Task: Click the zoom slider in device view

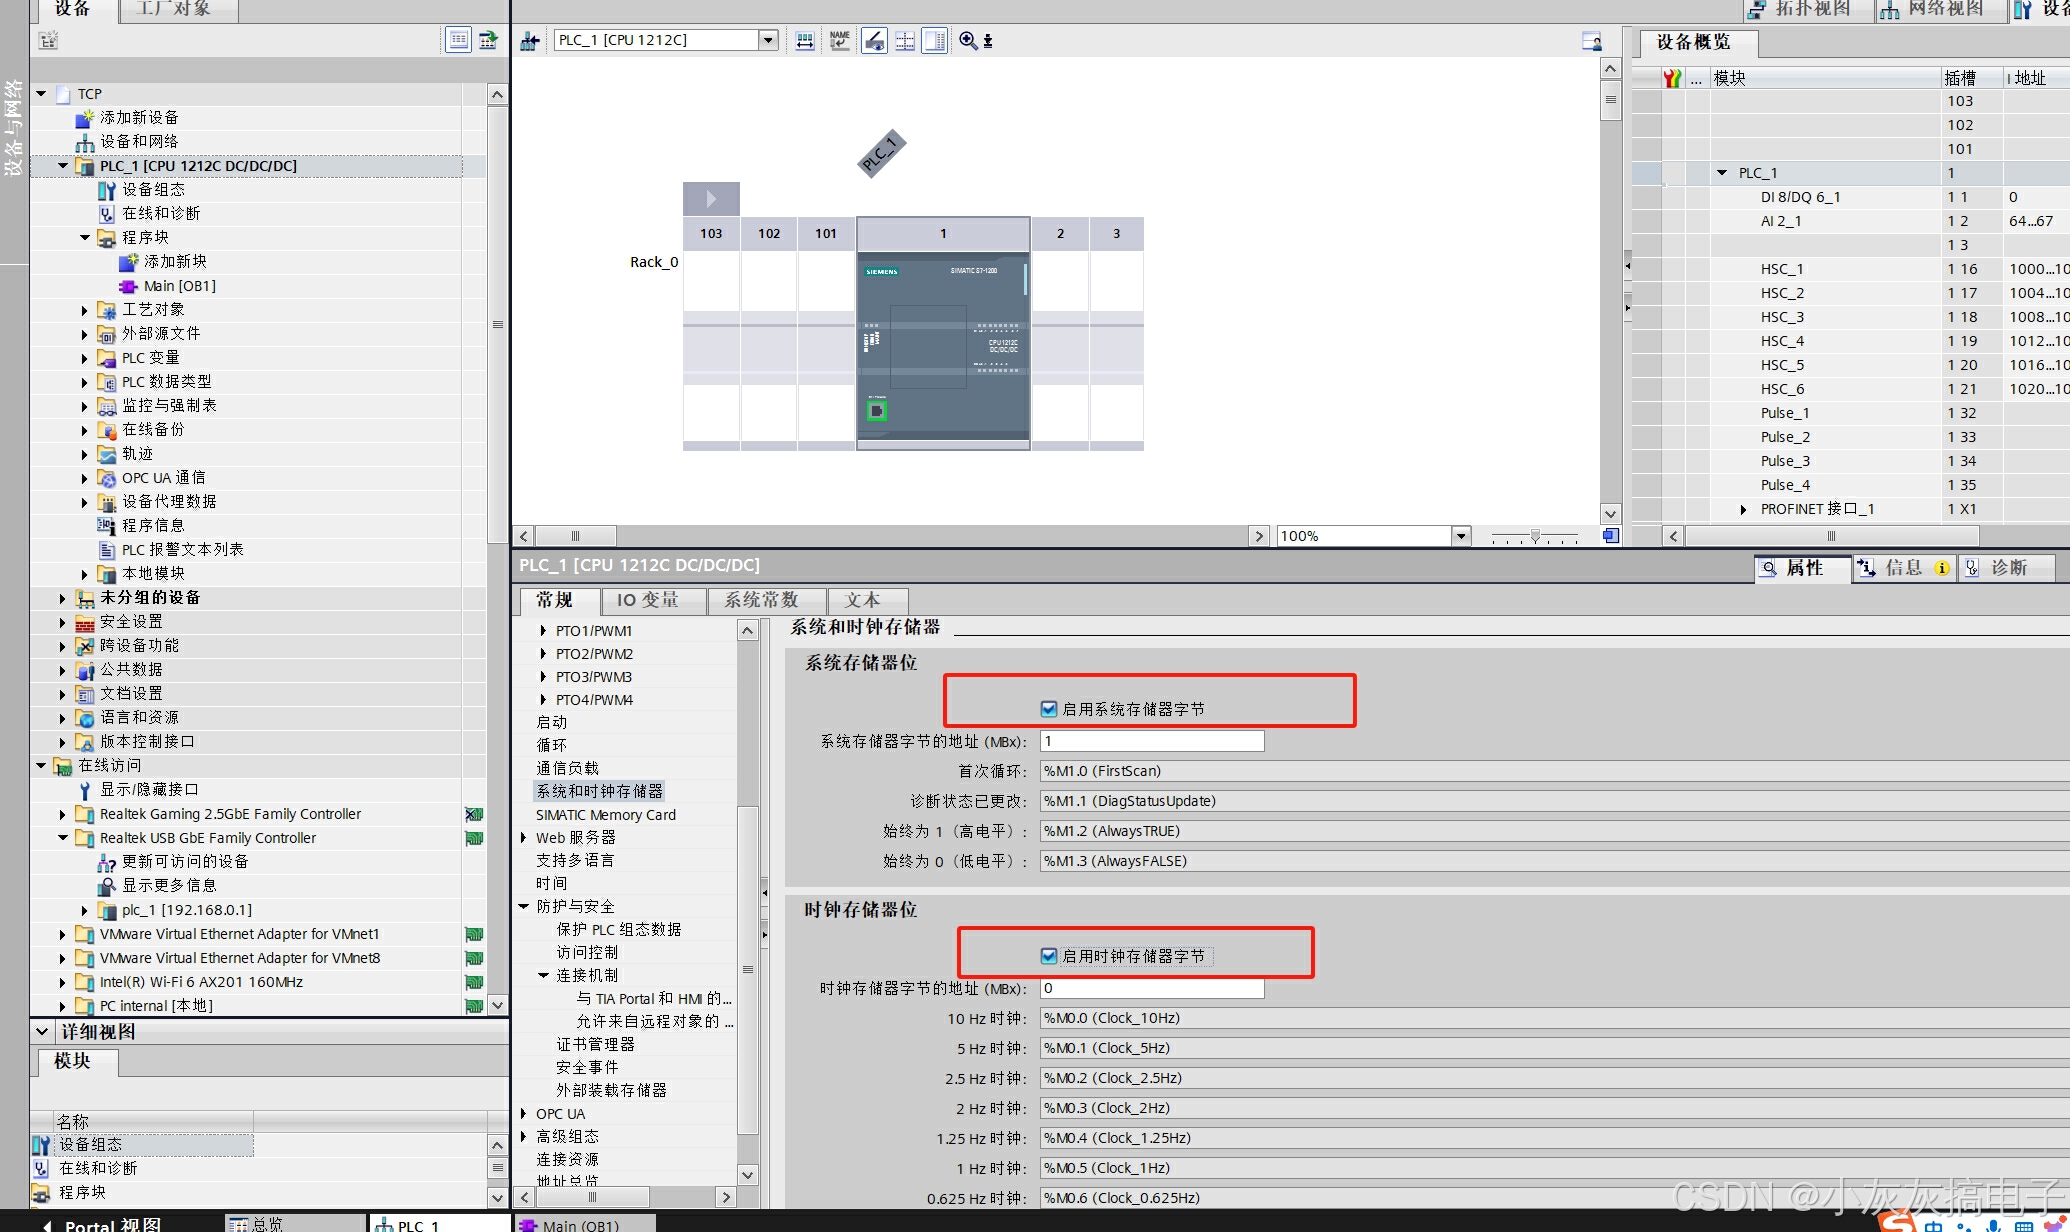Action: pyautogui.click(x=1535, y=536)
